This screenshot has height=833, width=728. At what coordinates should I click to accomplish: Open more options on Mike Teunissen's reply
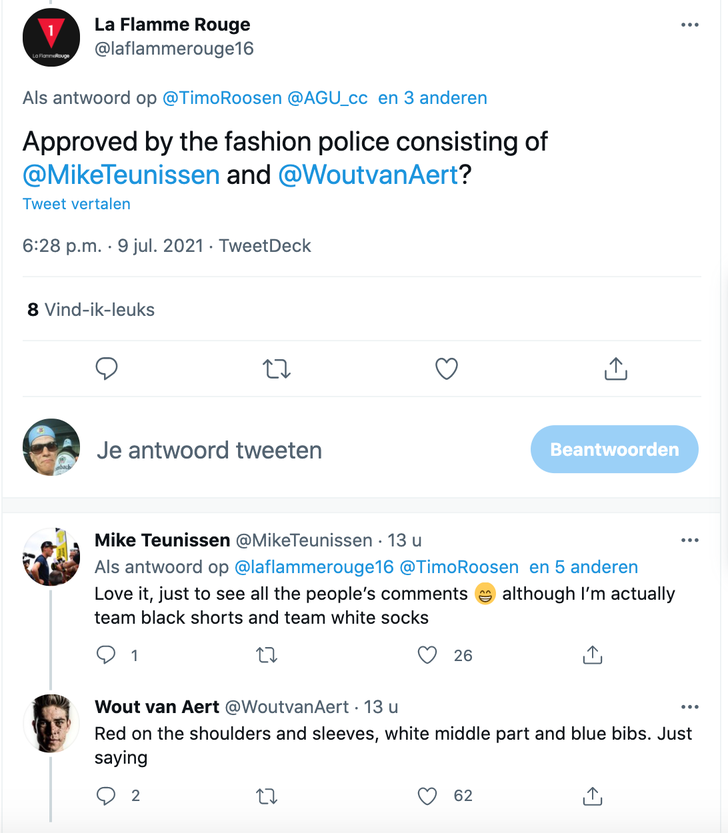(689, 540)
